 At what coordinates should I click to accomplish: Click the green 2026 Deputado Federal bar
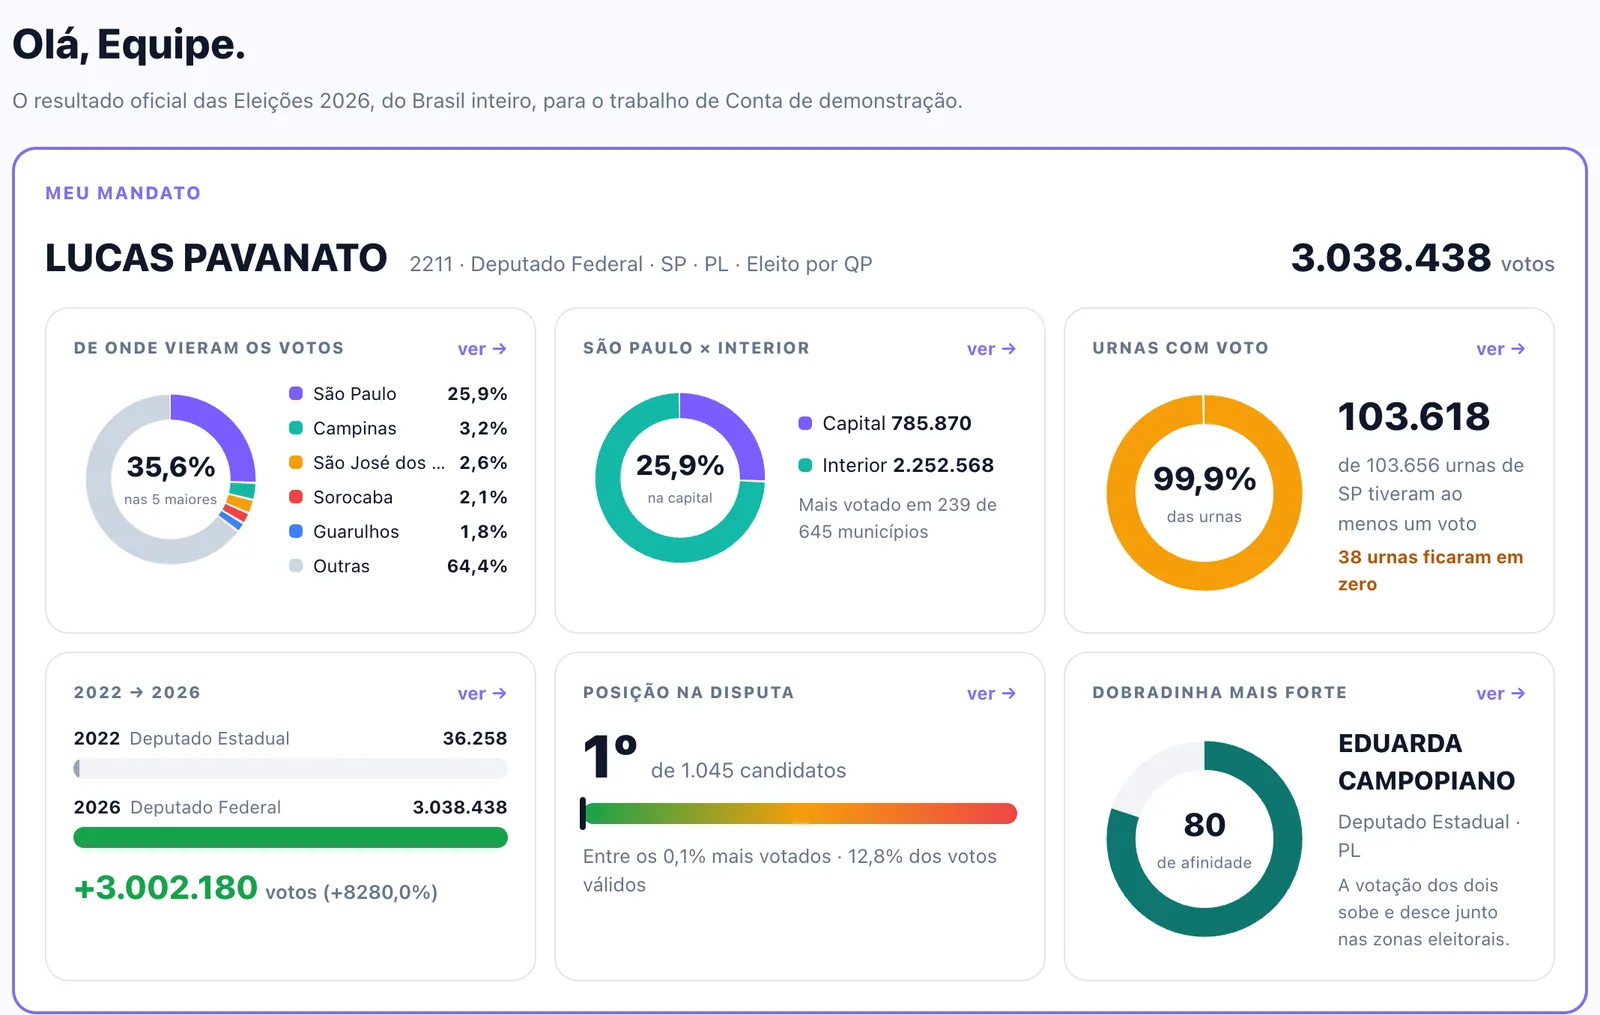click(x=290, y=838)
